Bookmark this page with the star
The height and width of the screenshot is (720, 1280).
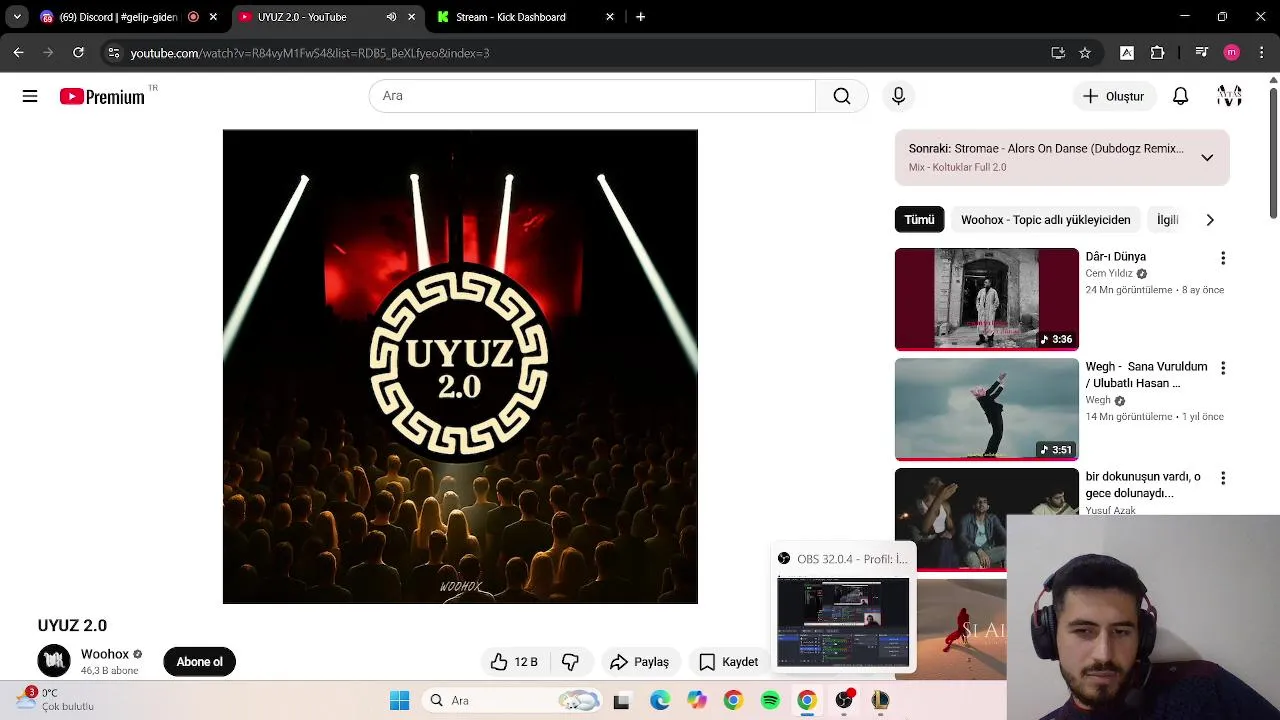click(1085, 53)
